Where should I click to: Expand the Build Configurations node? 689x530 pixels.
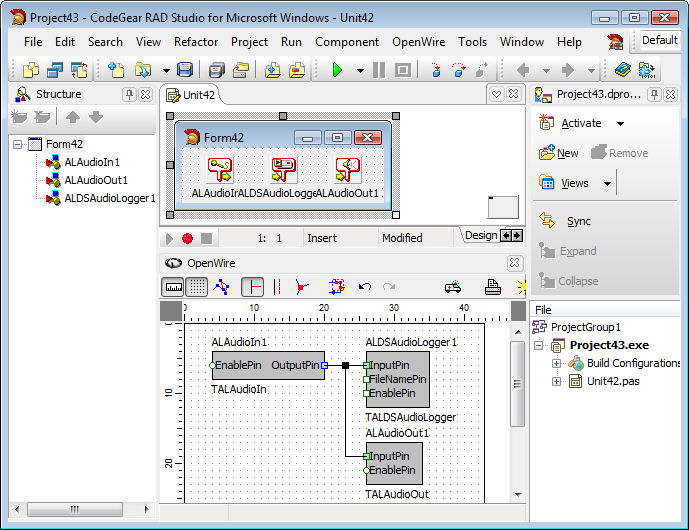(557, 363)
